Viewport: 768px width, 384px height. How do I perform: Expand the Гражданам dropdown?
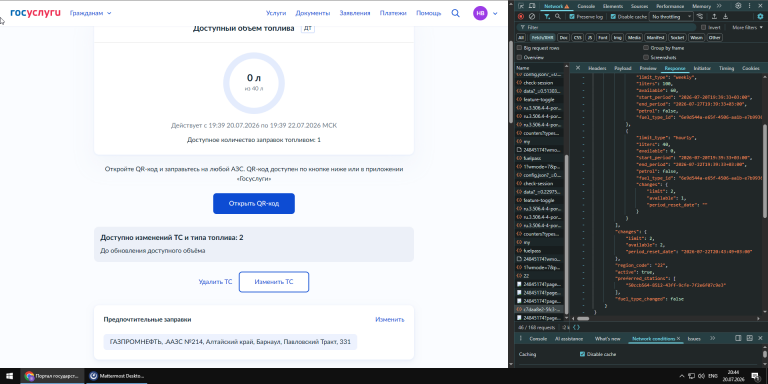click(91, 13)
